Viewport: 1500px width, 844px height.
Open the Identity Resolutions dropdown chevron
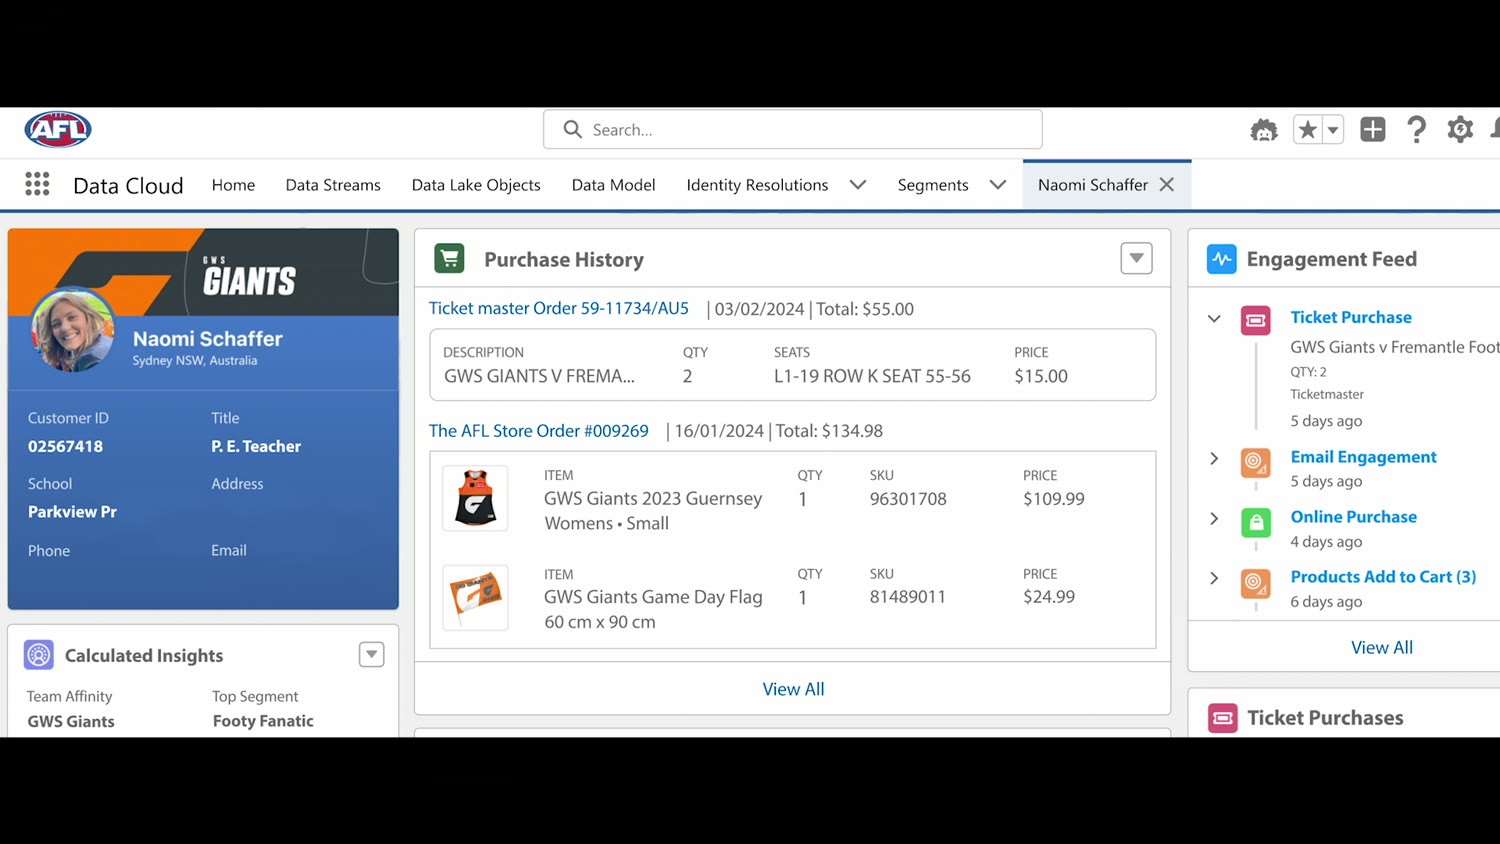point(858,184)
